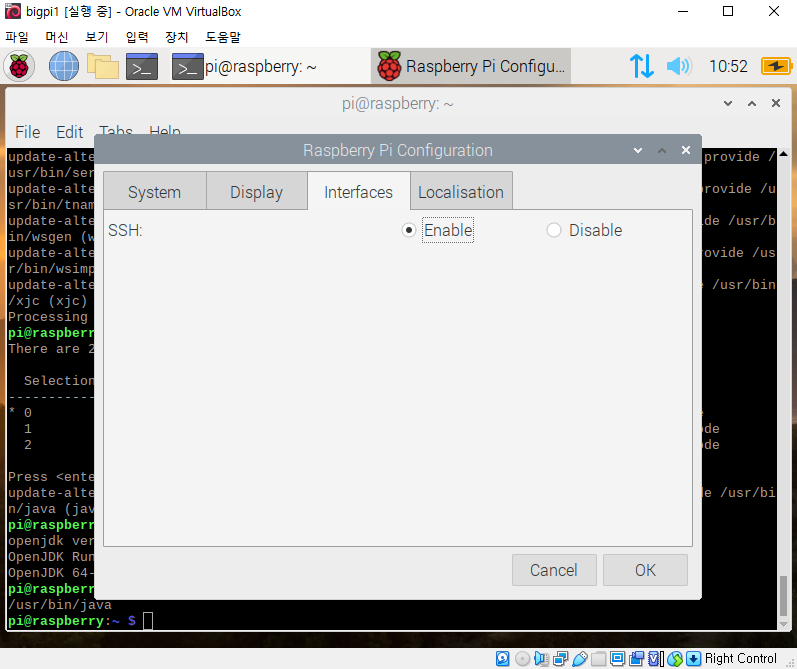Select the Disable radio button for SSH
The height and width of the screenshot is (669, 797).
coord(554,230)
